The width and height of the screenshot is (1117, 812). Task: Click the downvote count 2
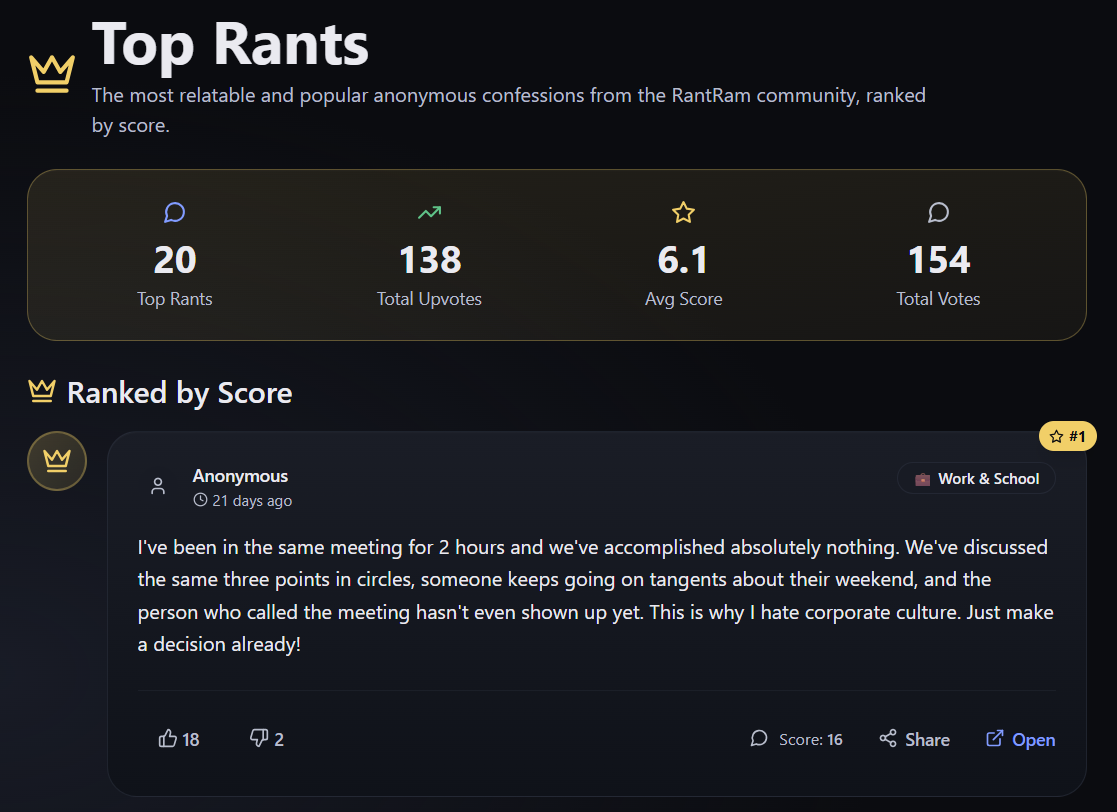[x=279, y=740]
